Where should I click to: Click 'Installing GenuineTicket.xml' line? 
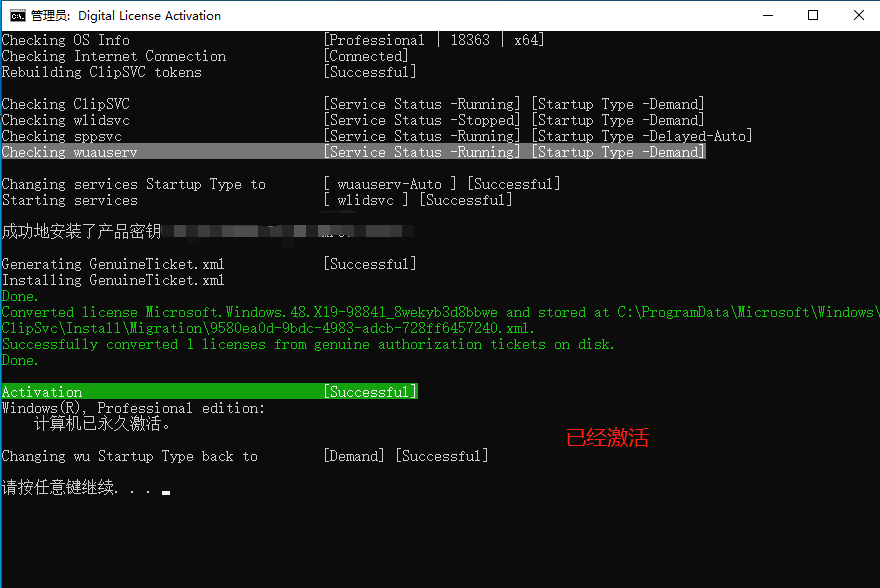113,281
